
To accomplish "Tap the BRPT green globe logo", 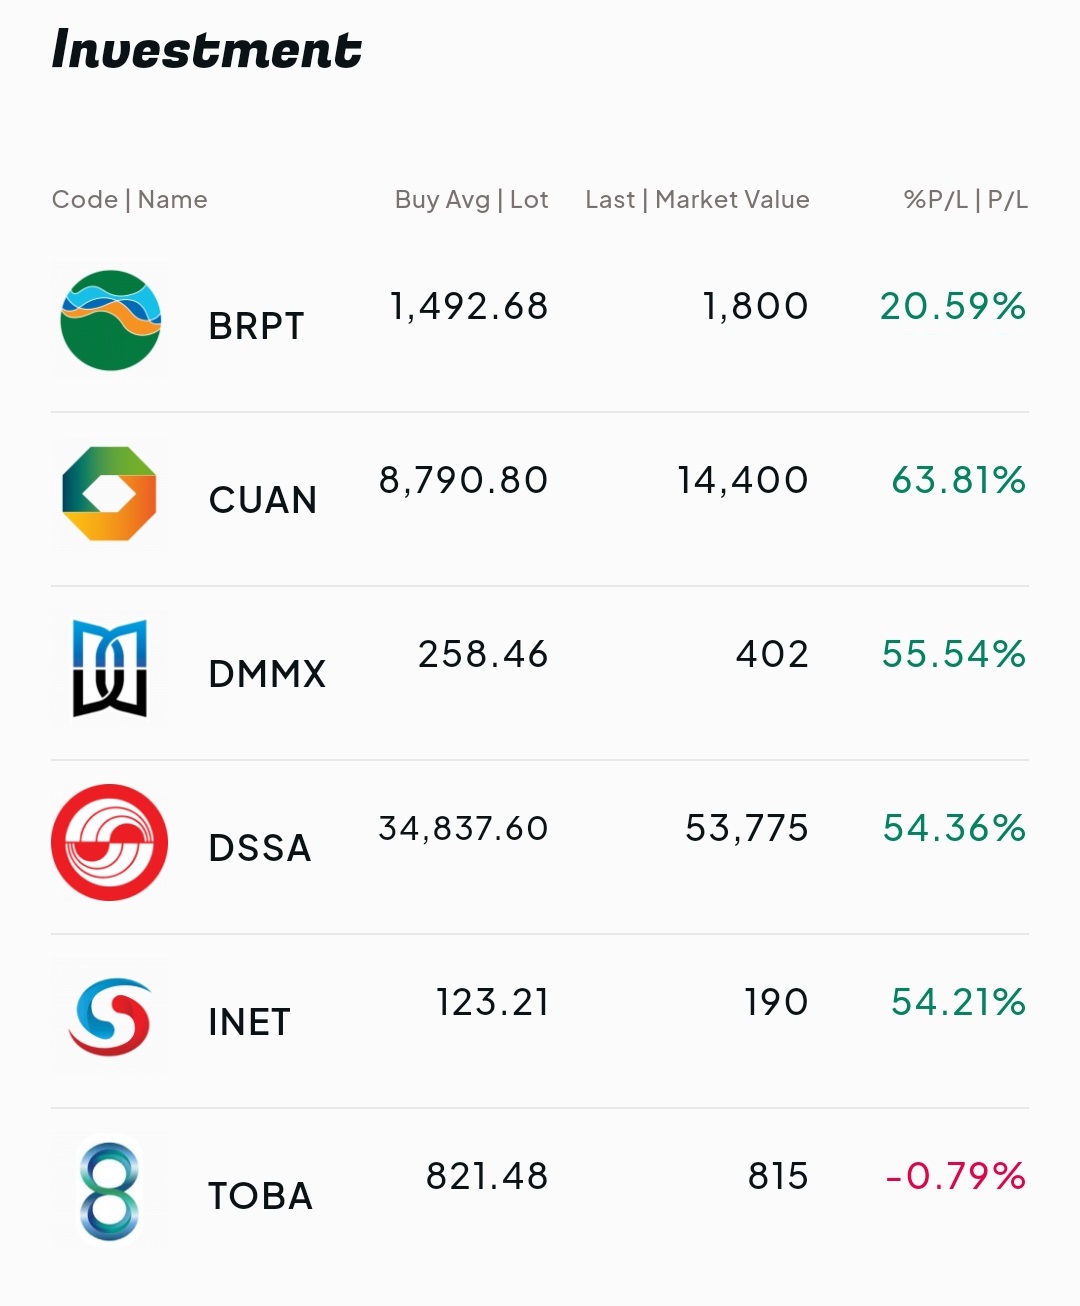I will pyautogui.click(x=110, y=320).
